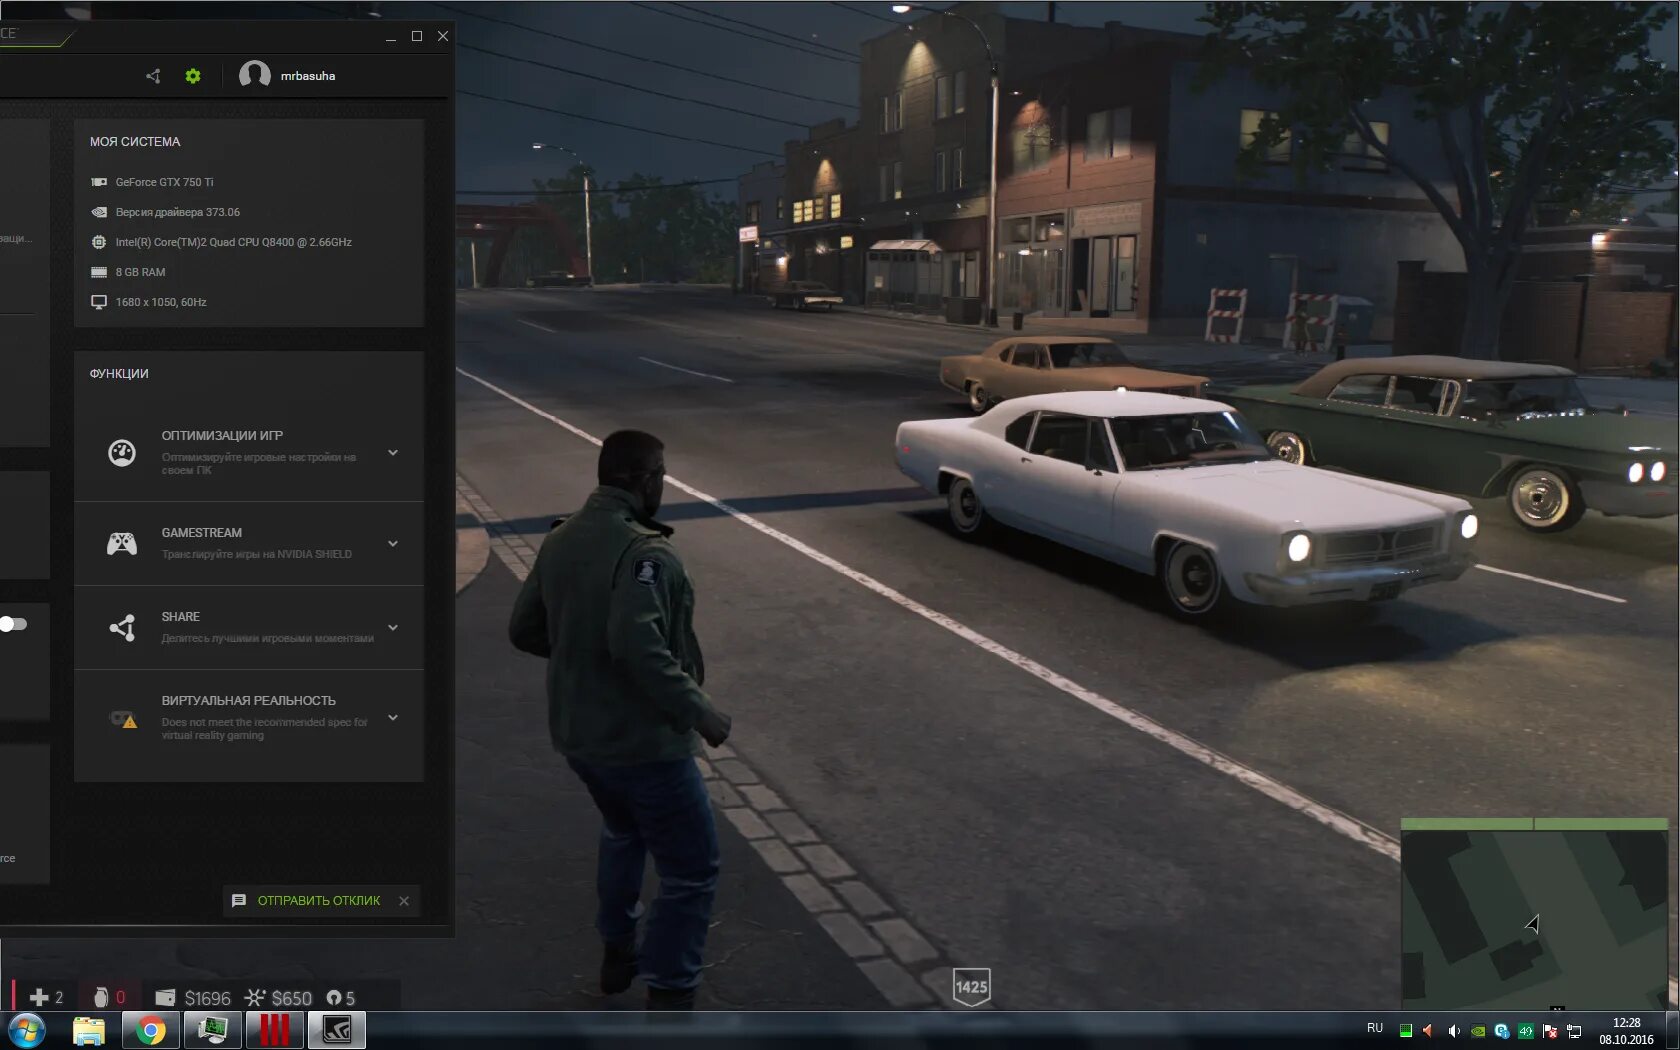Viewport: 1680px width, 1050px height.
Task: Click the Action Center flag tray icon
Action: (x=1550, y=1031)
